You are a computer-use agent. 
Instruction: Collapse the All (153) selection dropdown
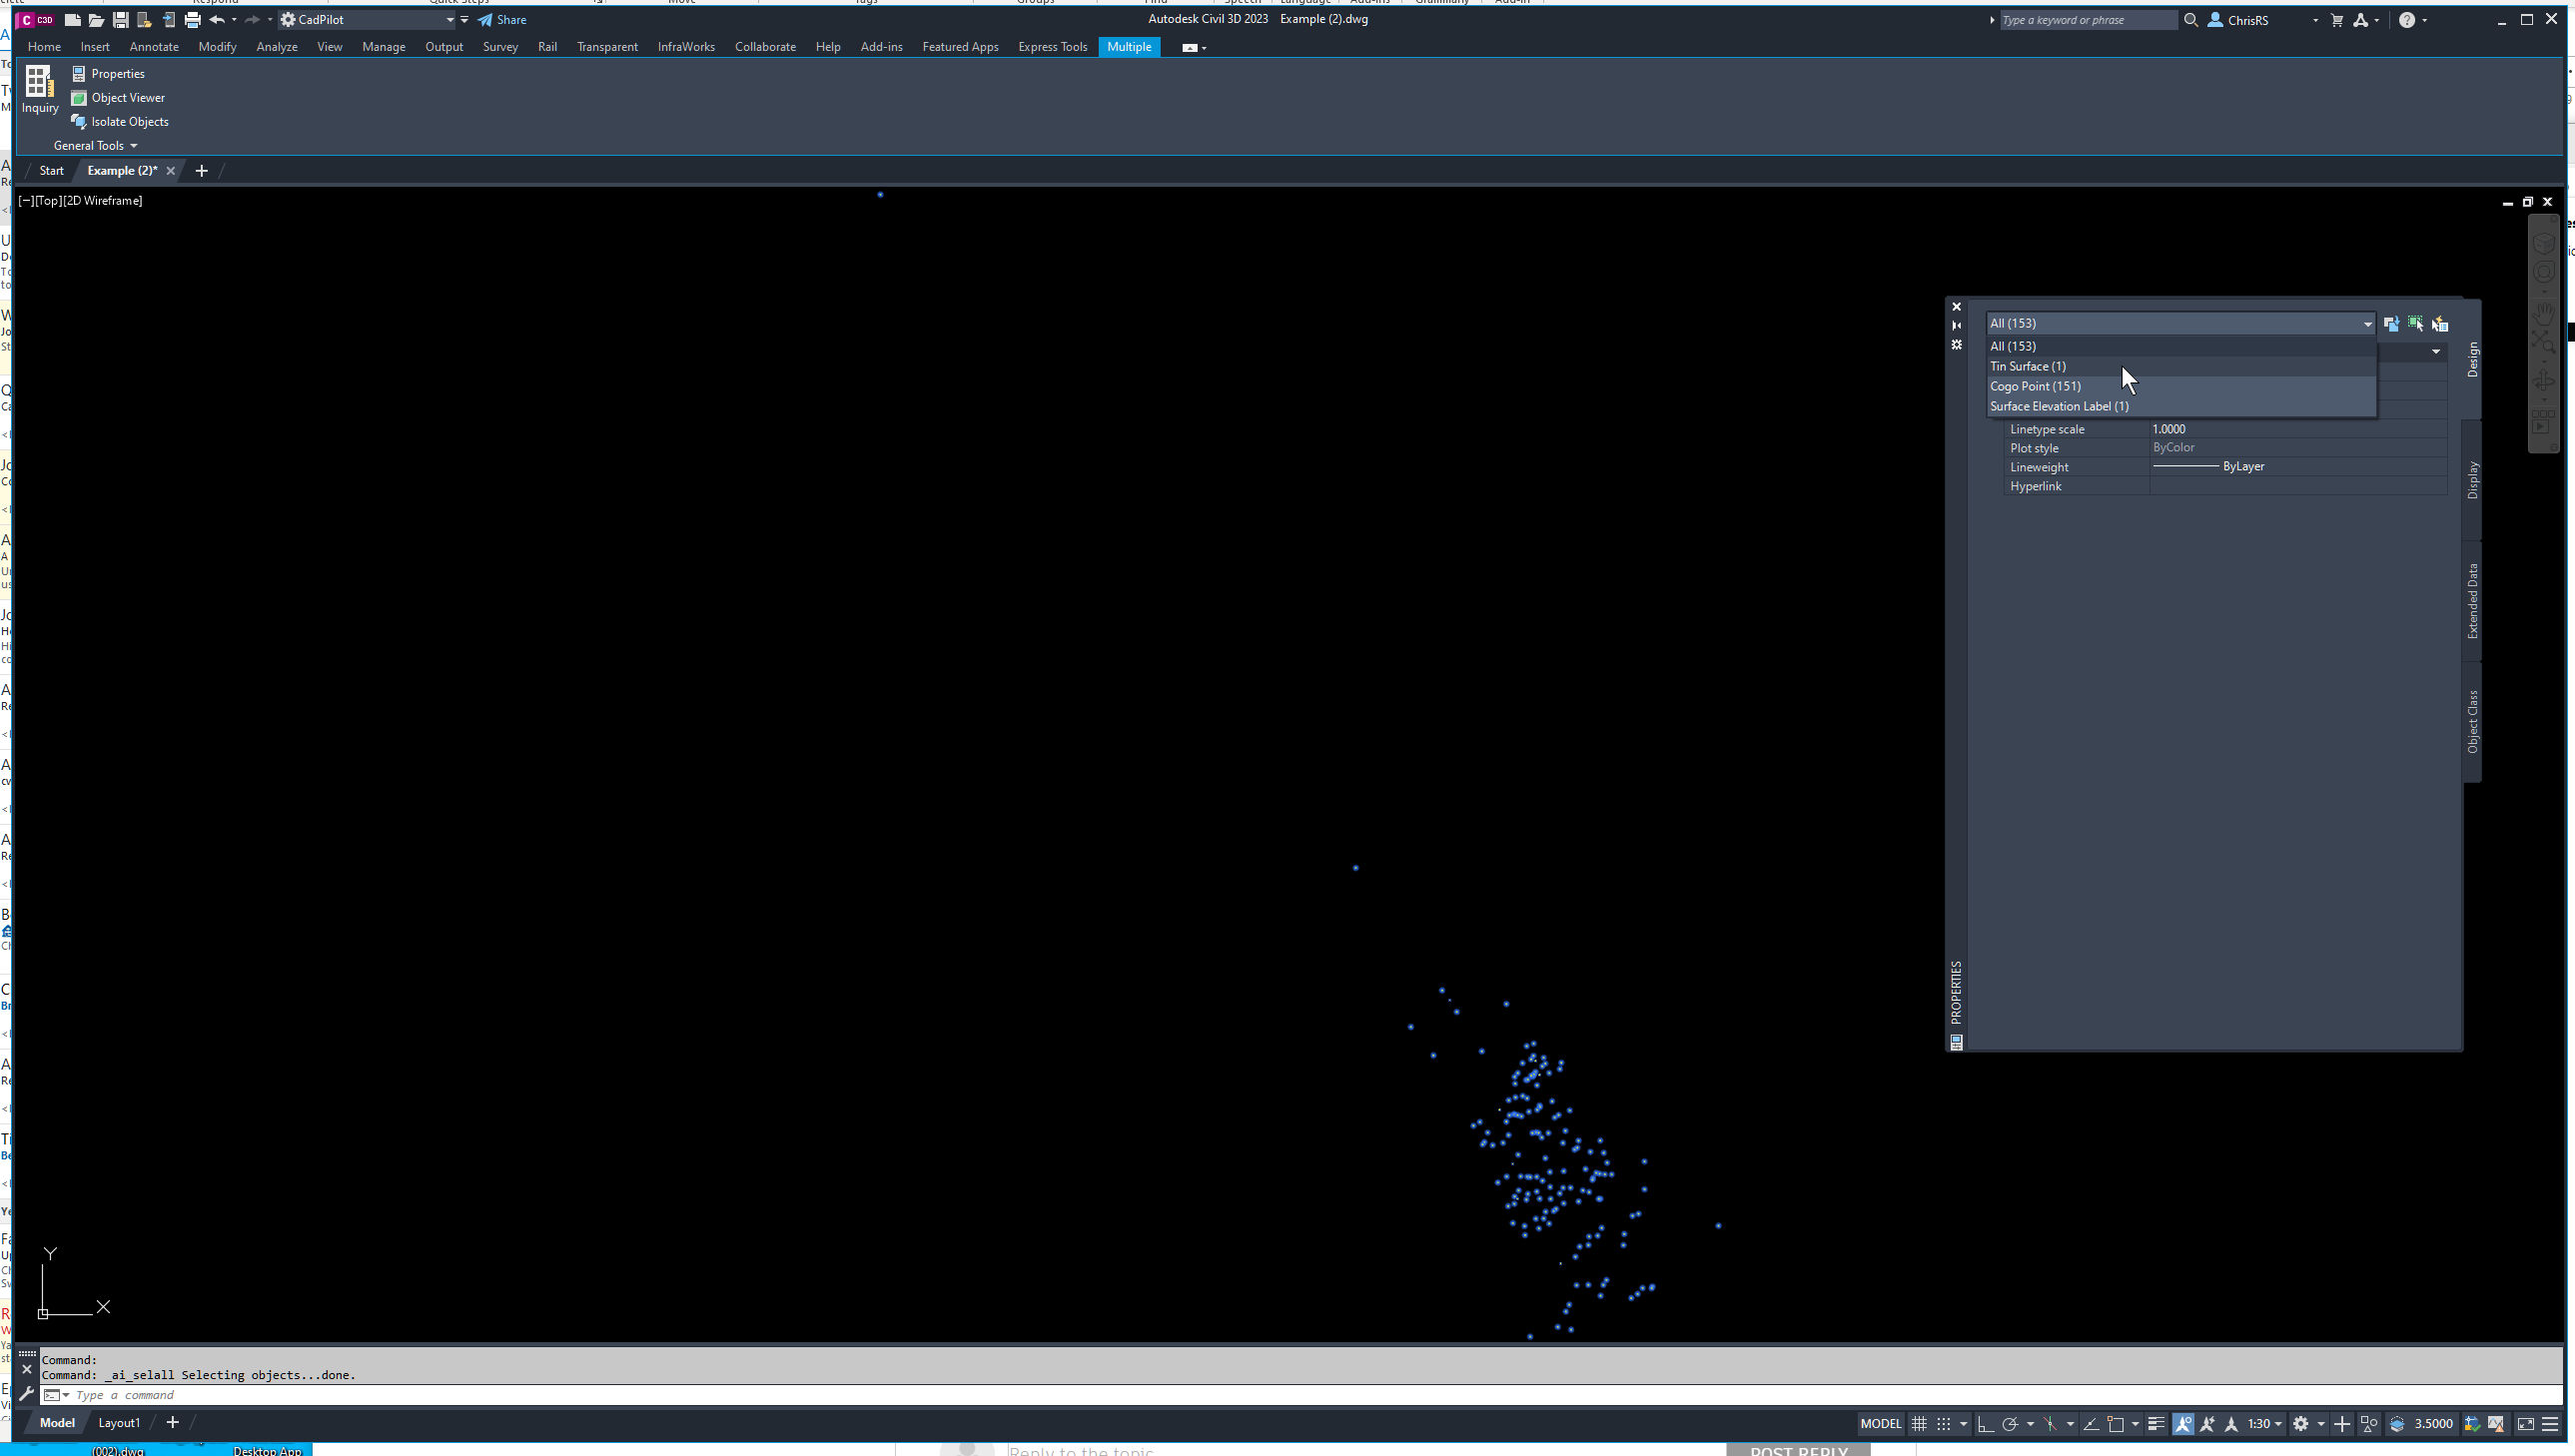pos(2366,323)
